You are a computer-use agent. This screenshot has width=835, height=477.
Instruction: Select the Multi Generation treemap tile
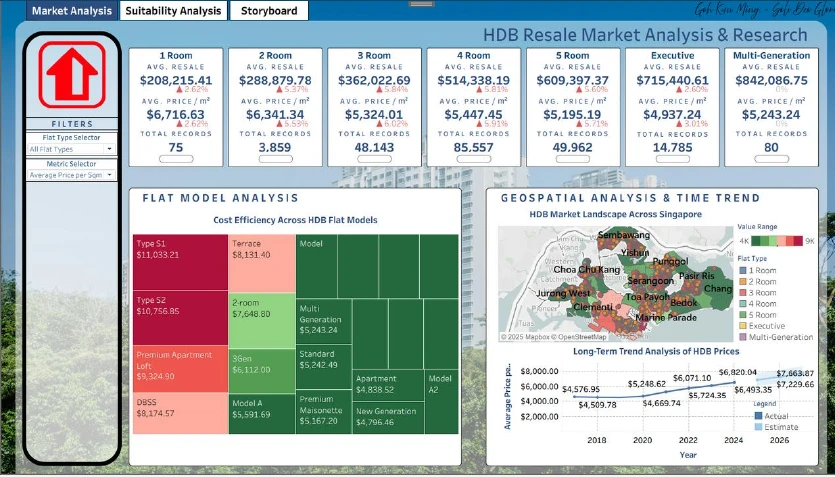click(x=324, y=322)
